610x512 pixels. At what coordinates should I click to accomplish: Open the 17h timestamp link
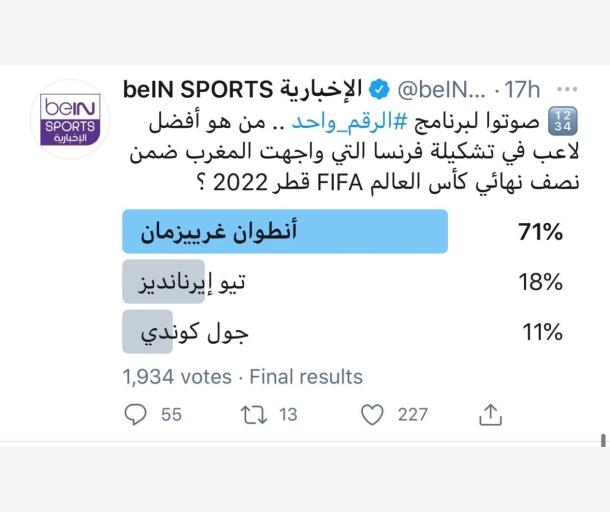523,90
